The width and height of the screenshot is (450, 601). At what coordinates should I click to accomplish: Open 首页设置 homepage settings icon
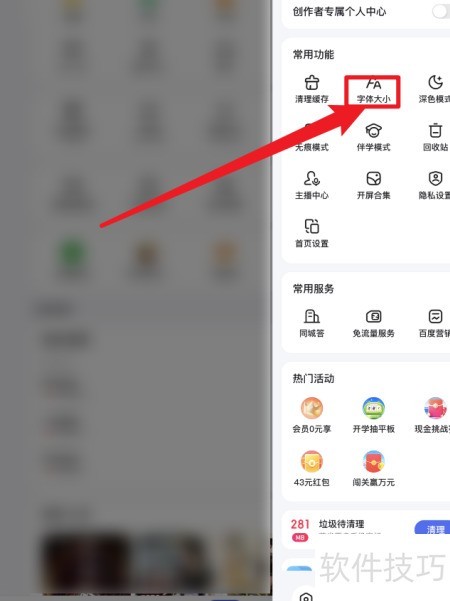click(x=312, y=233)
